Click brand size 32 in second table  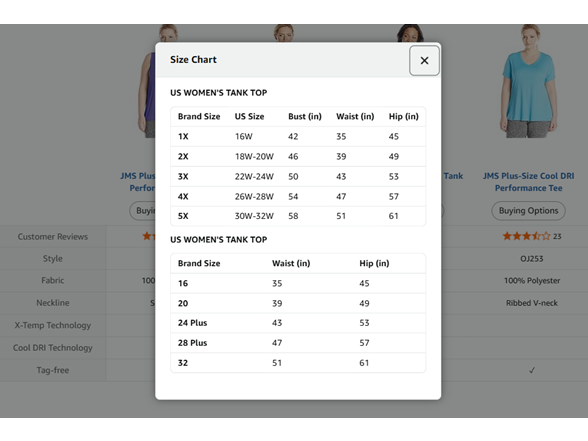pos(183,363)
